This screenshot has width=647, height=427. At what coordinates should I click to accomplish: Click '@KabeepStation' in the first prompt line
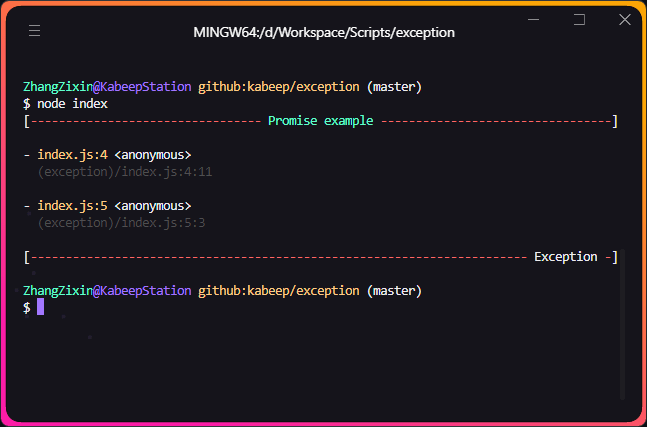coord(142,87)
